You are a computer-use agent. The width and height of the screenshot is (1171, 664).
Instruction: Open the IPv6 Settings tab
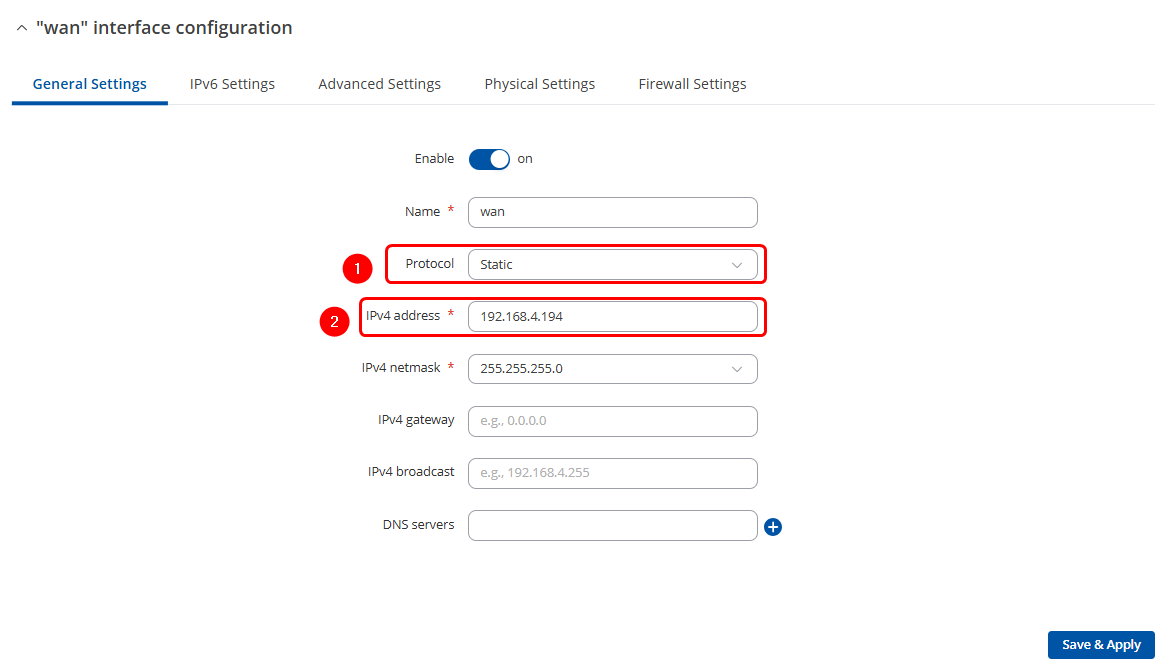[x=232, y=84]
